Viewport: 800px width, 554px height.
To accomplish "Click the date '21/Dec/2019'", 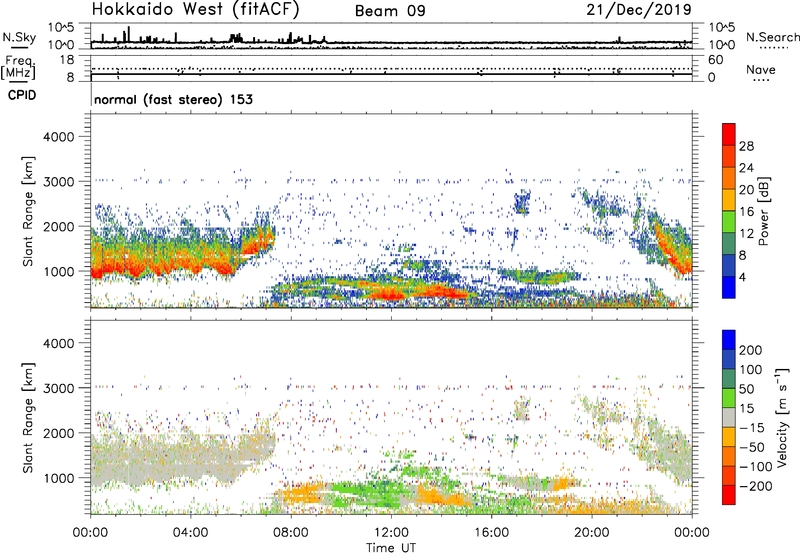I will coord(639,9).
